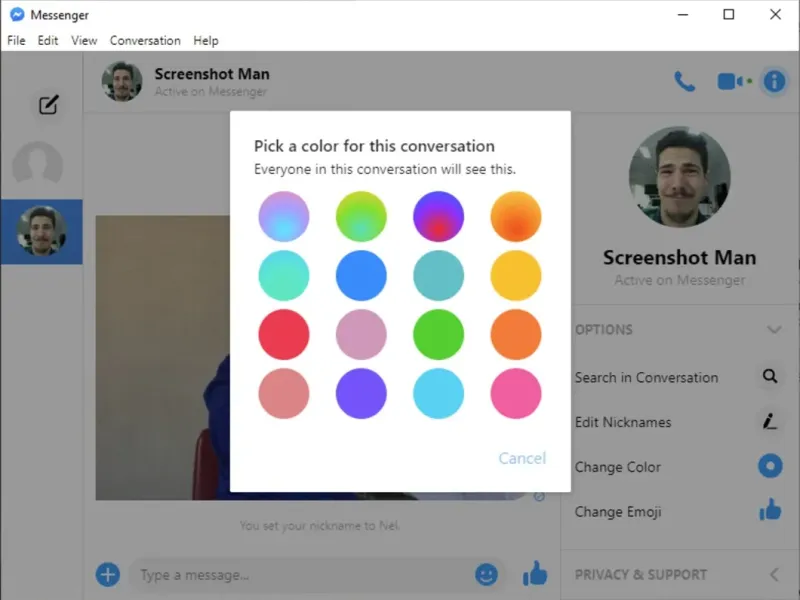The height and width of the screenshot is (600, 800).
Task: Pick the green gradient swatch
Action: (x=361, y=216)
